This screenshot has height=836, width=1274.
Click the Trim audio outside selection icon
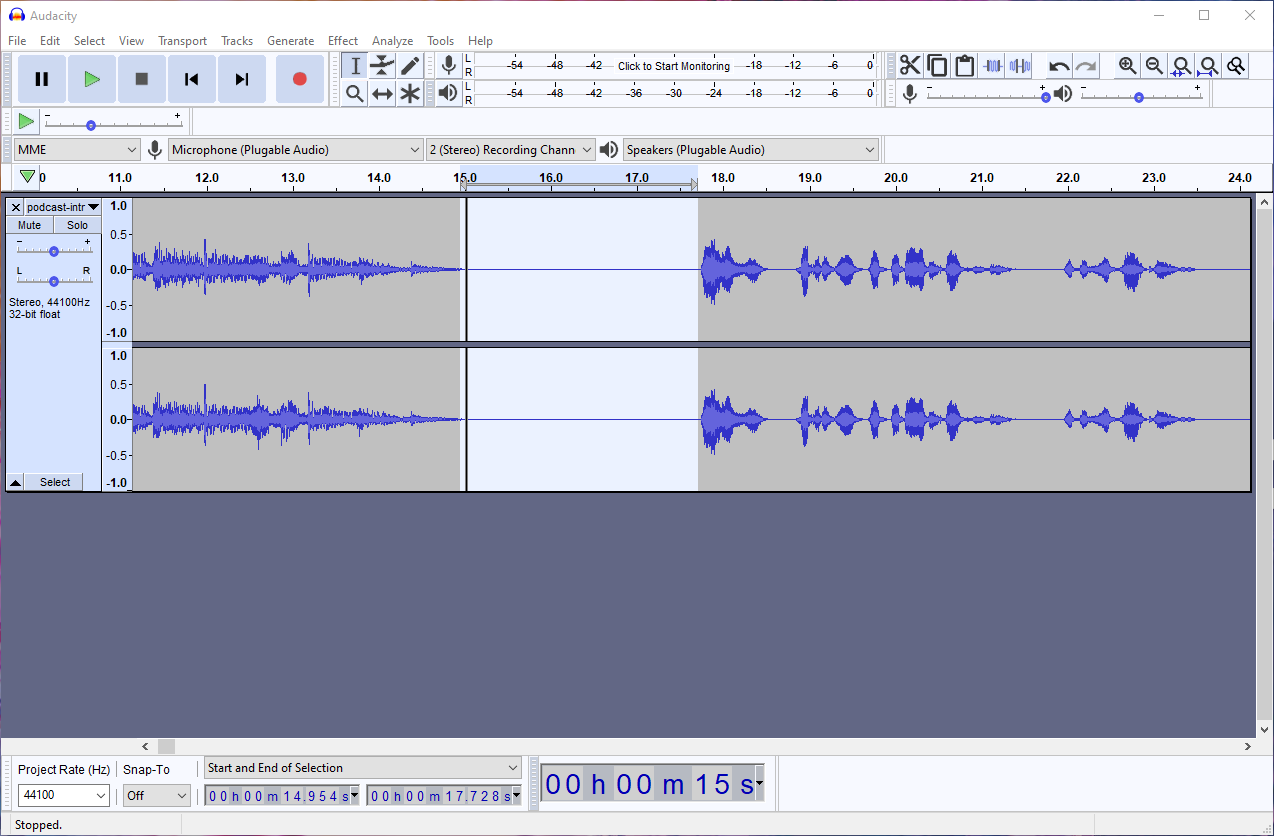(992, 66)
